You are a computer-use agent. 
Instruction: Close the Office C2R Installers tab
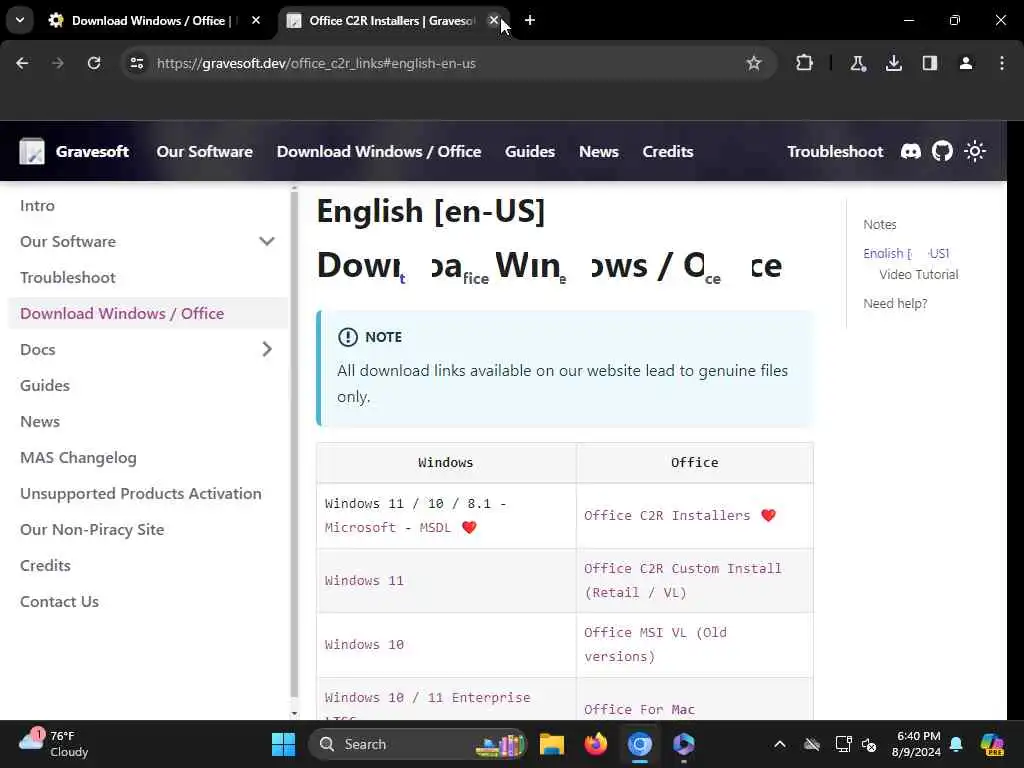494,20
